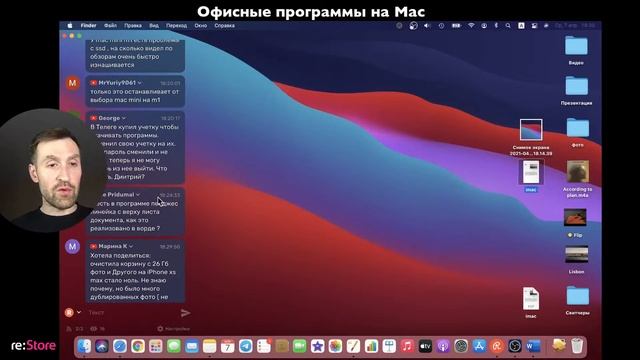The image size is (640, 360).
Task: Open Keynote app in the Dock
Action: 389,347
